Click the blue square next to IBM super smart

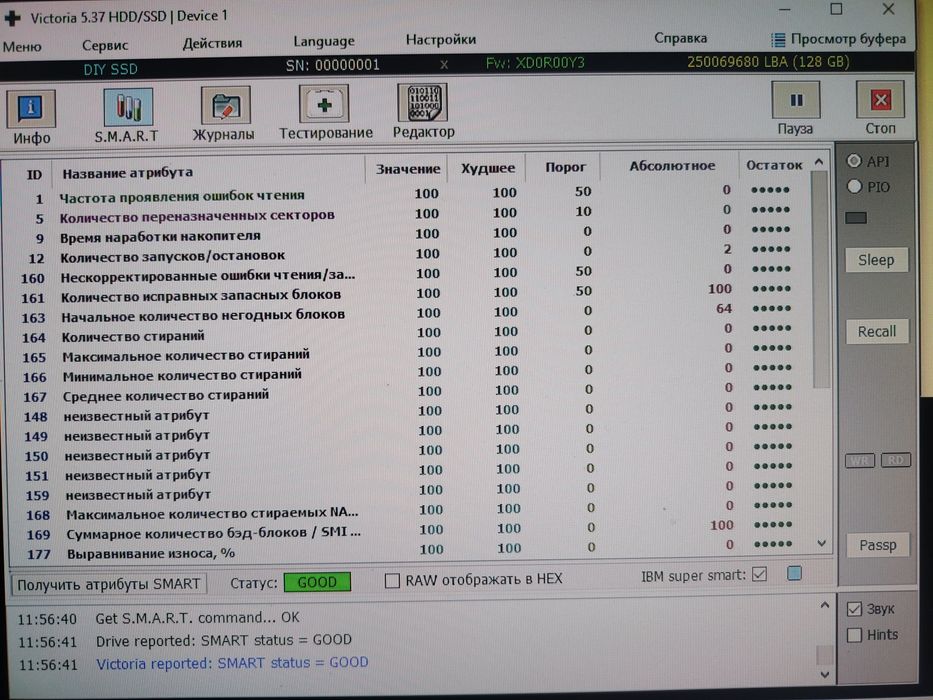click(794, 574)
